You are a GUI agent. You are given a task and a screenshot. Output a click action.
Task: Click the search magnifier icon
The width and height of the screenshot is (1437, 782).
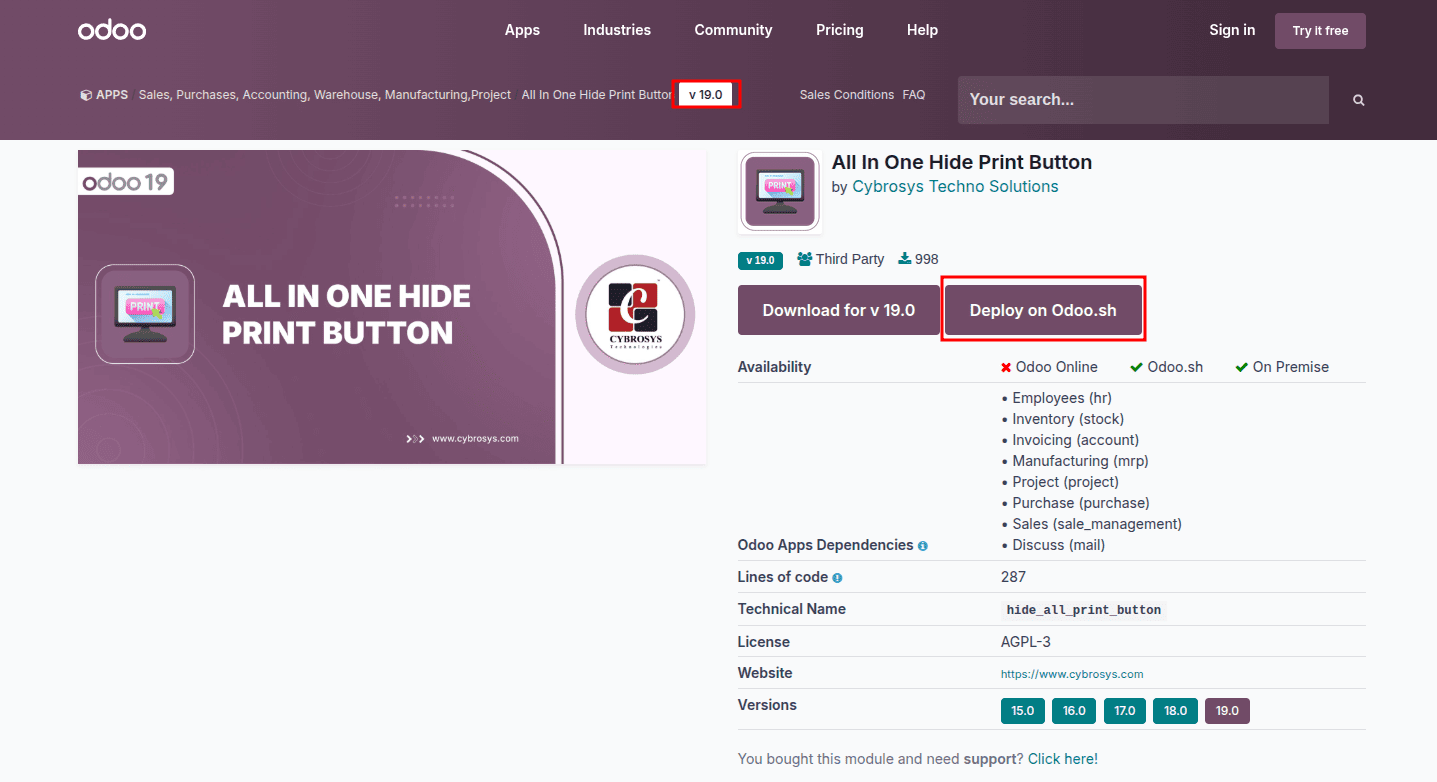(x=1357, y=99)
